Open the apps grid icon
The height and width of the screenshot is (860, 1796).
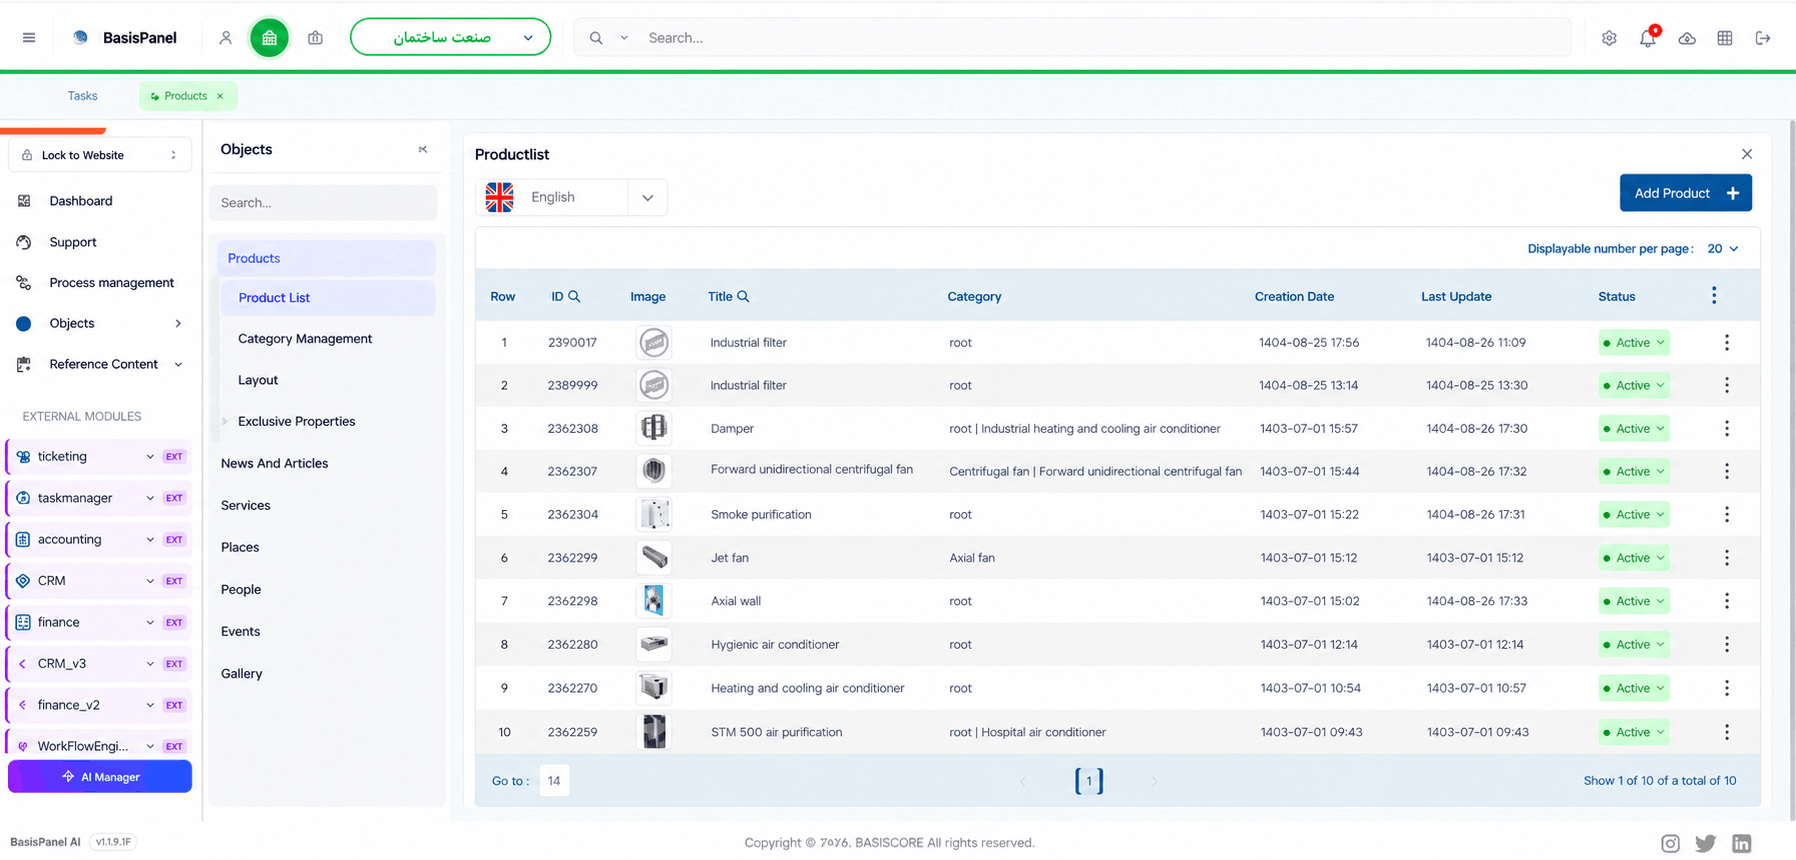[x=1725, y=38]
